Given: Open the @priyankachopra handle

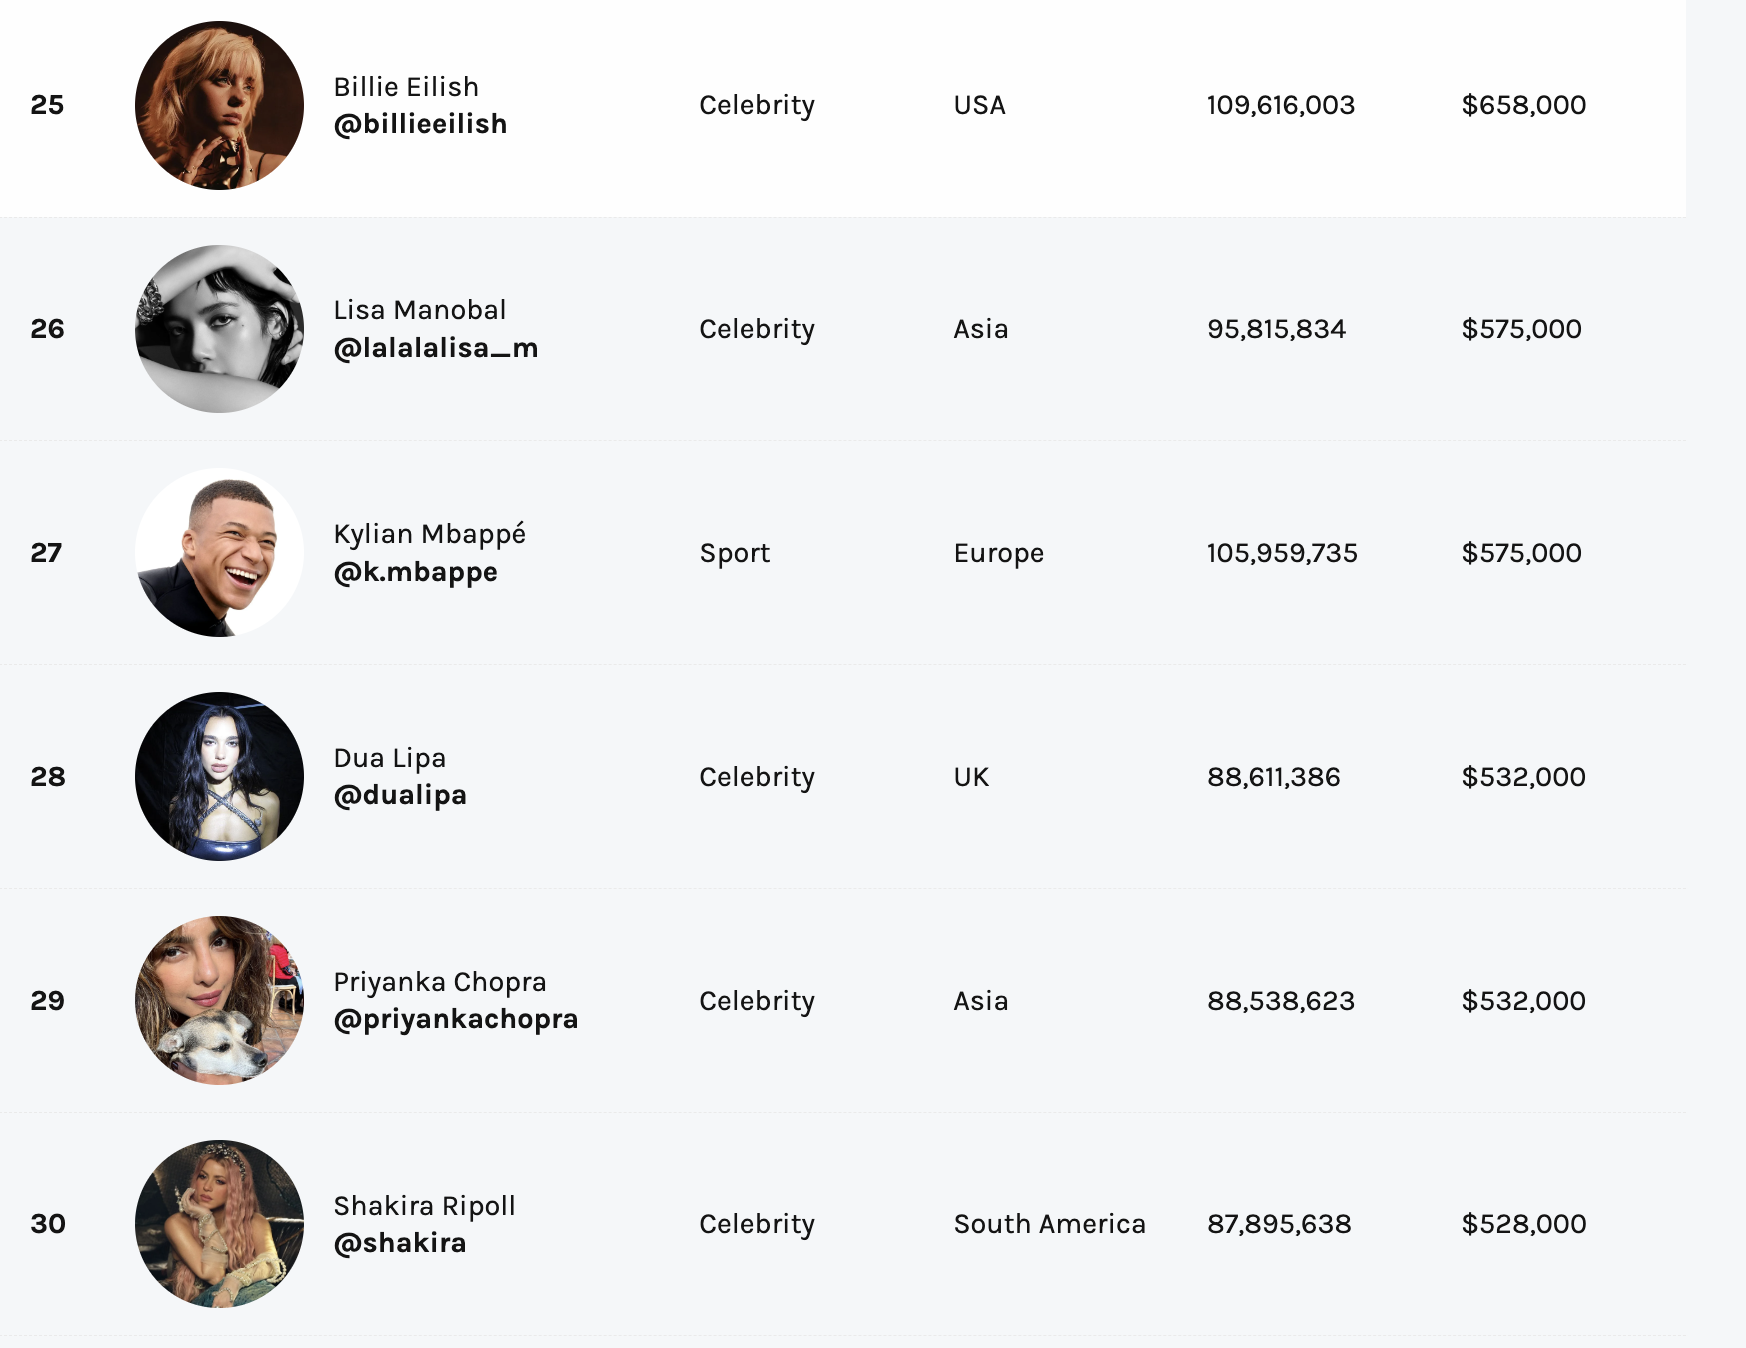Looking at the screenshot, I should 456,1019.
